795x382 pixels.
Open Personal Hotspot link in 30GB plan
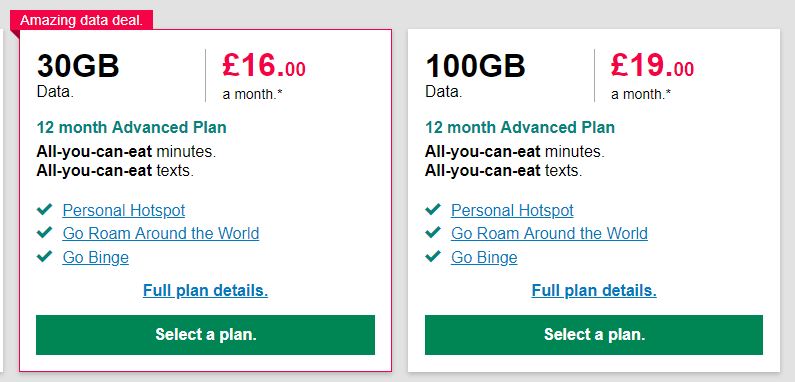point(124,210)
